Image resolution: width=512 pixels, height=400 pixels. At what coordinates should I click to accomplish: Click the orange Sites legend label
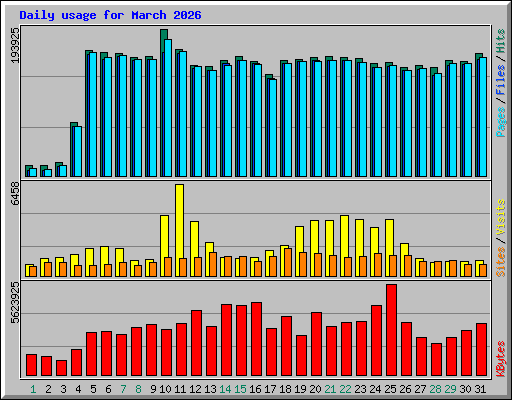[501, 262]
